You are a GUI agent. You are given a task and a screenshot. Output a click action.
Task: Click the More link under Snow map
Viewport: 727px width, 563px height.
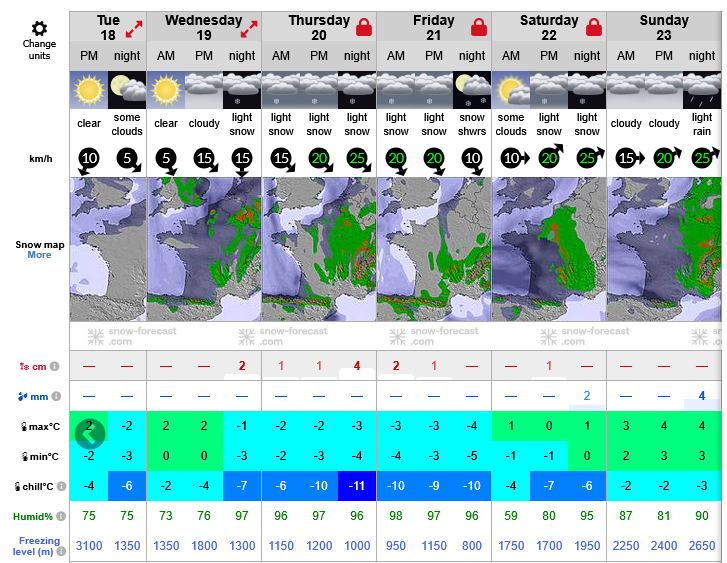39,255
